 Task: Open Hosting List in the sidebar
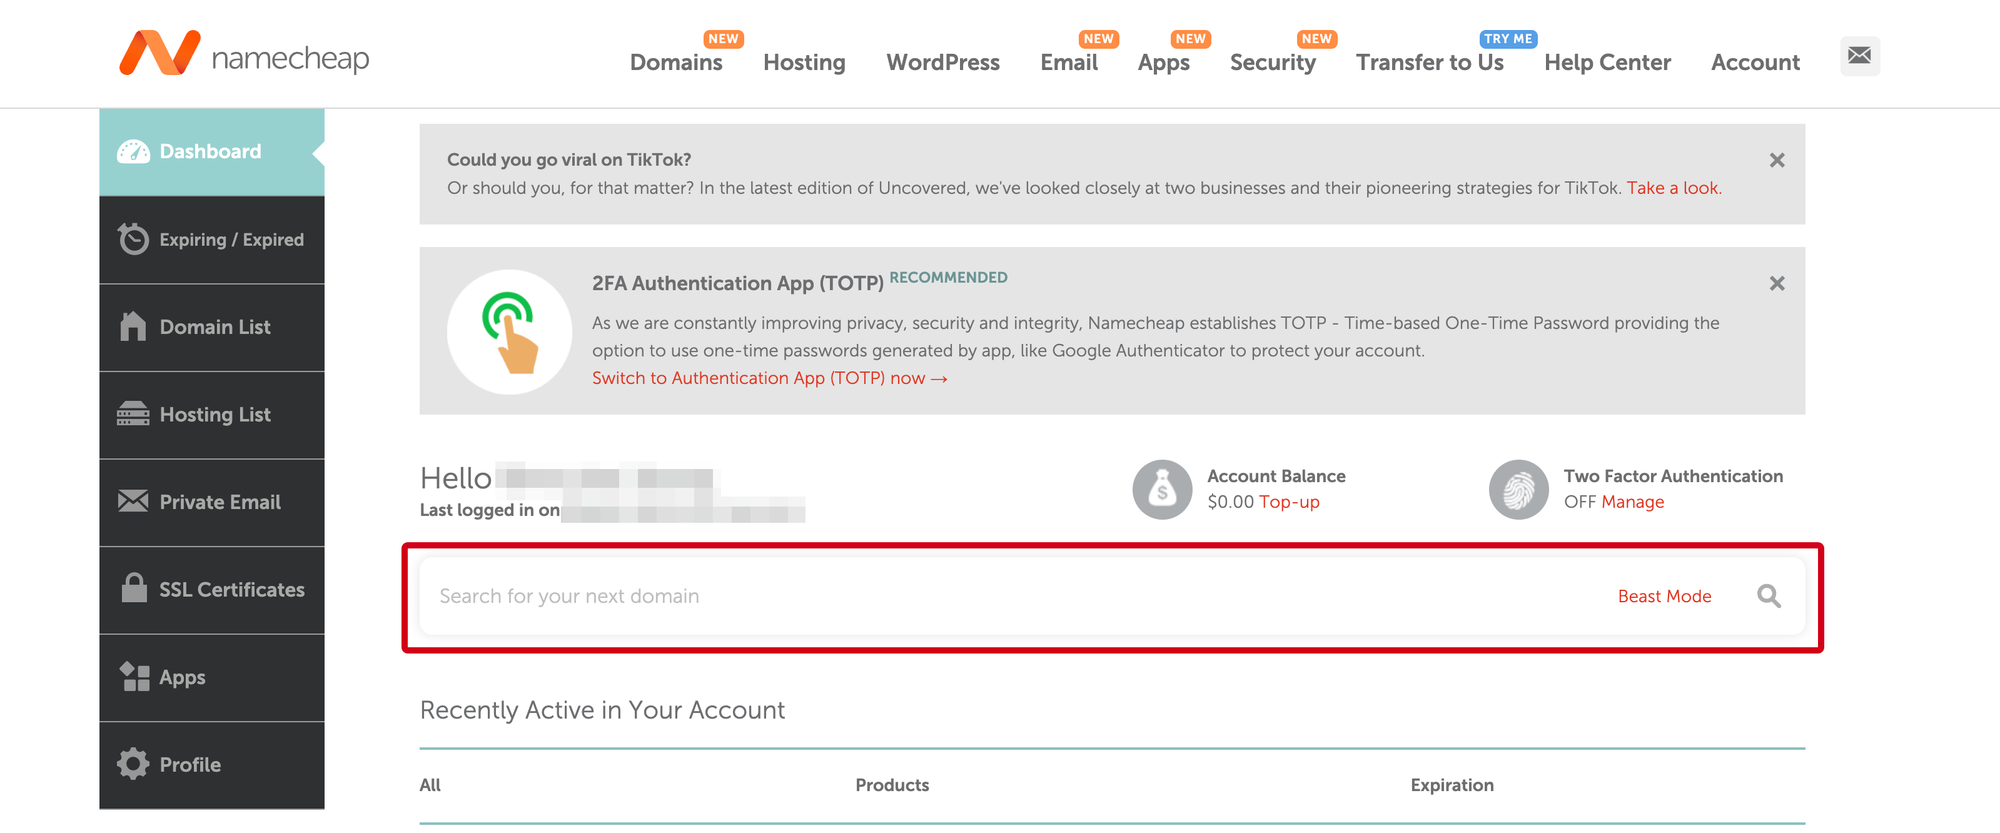click(212, 415)
